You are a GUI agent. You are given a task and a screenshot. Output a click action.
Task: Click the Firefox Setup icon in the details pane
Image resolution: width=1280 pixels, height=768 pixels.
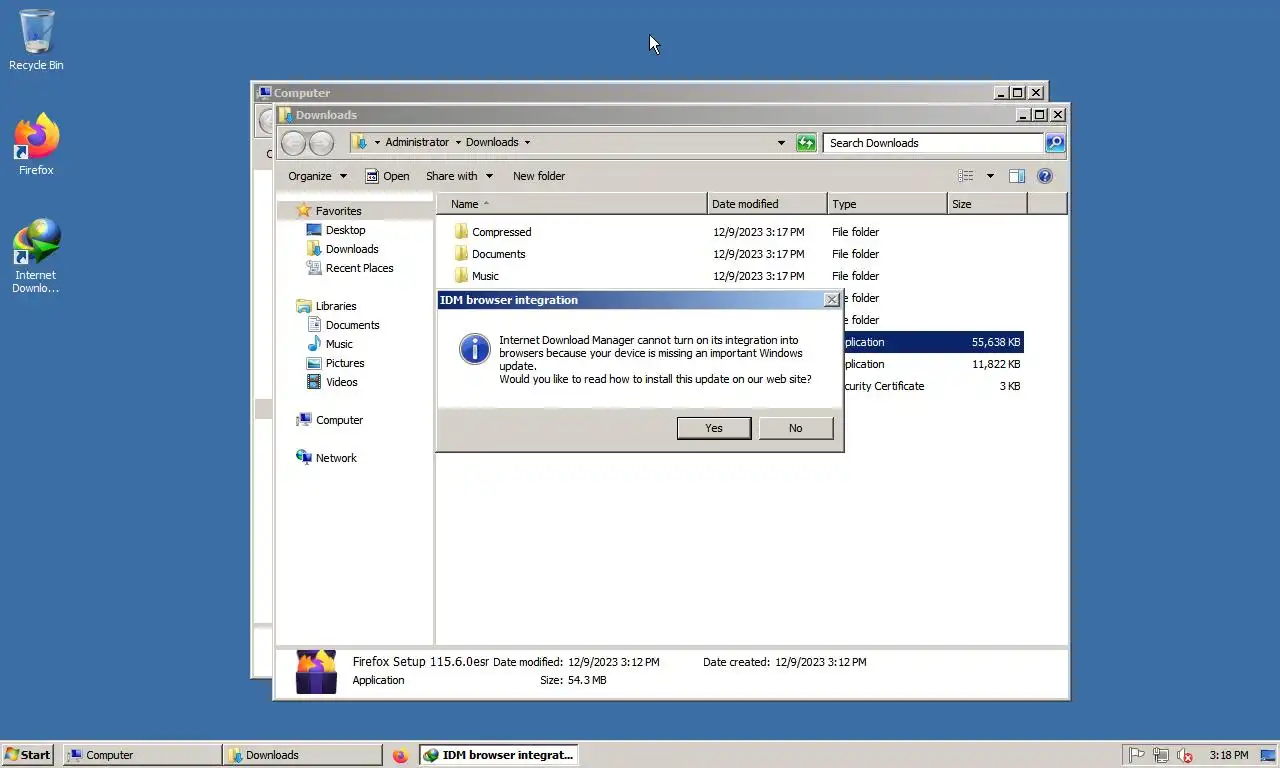pos(316,672)
